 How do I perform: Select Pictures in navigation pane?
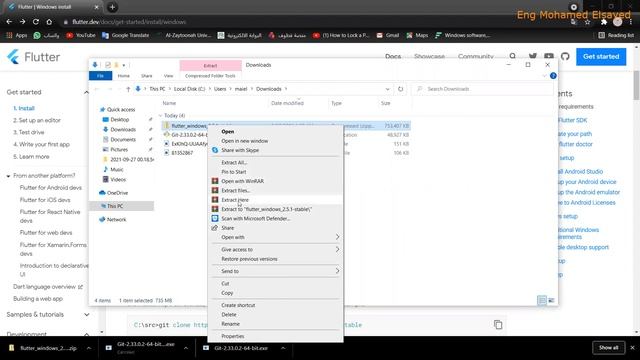point(119,149)
